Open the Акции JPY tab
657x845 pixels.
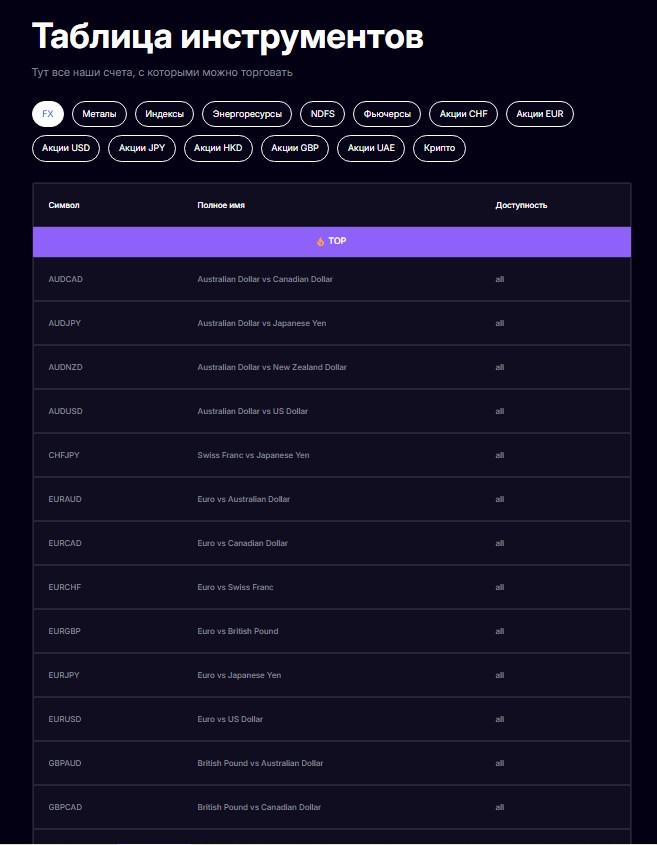tap(142, 148)
